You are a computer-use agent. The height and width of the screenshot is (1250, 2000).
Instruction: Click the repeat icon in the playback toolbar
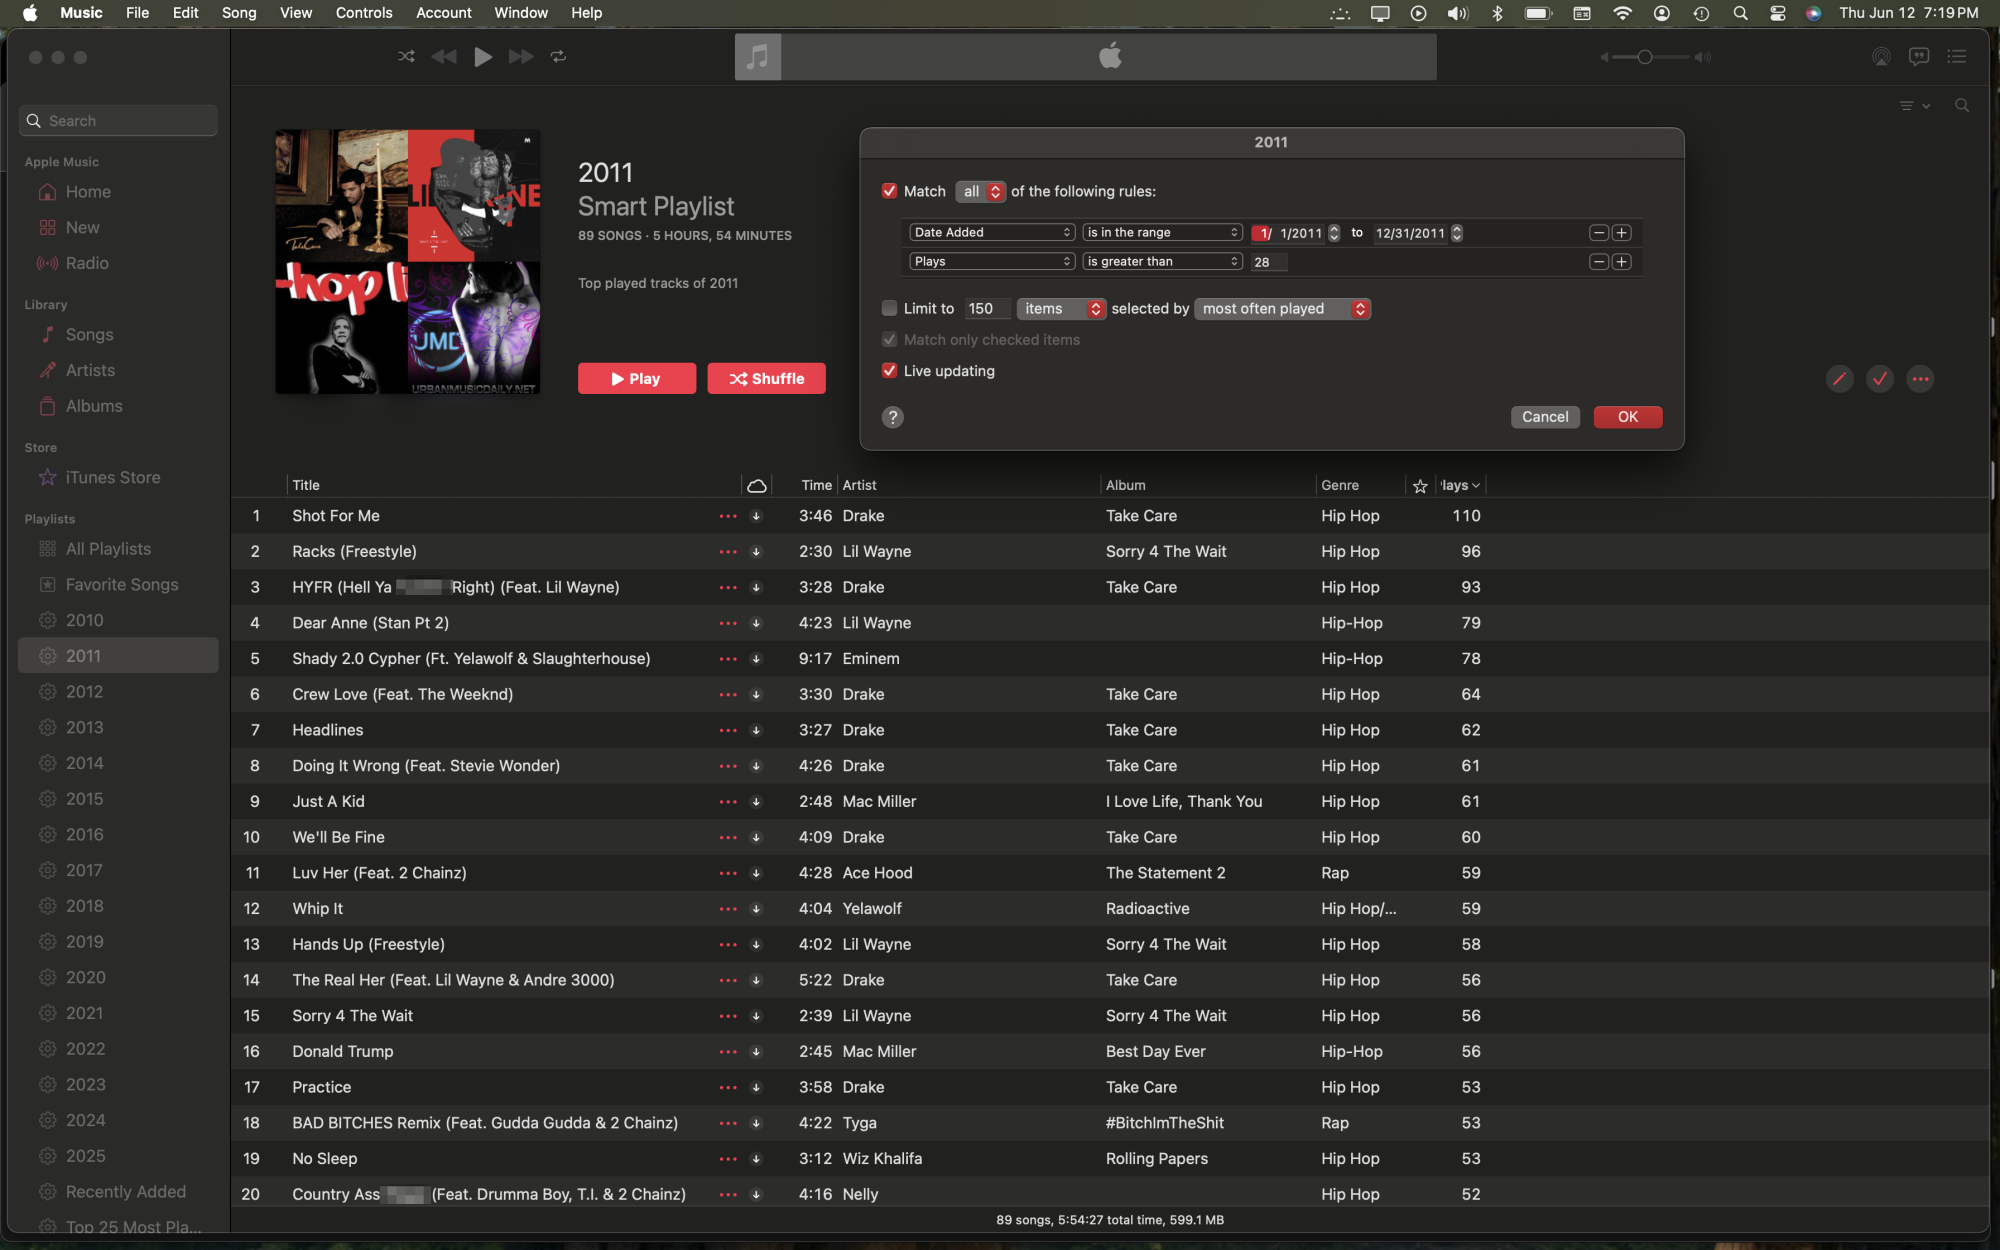click(558, 57)
